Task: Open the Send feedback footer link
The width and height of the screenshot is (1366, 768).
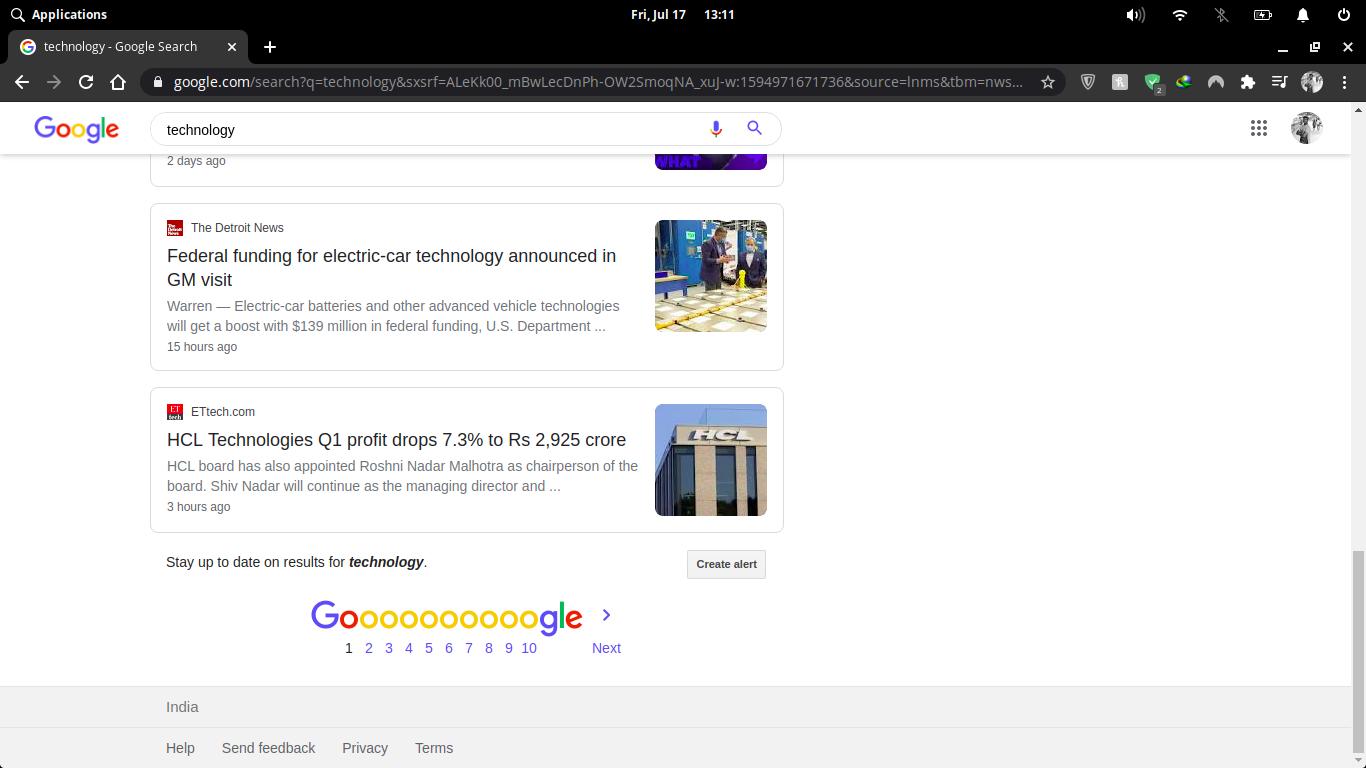Action: [x=268, y=748]
